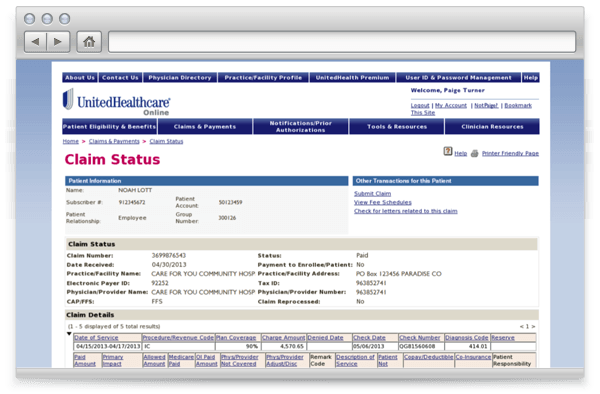Click the Logout link

pyautogui.click(x=420, y=106)
